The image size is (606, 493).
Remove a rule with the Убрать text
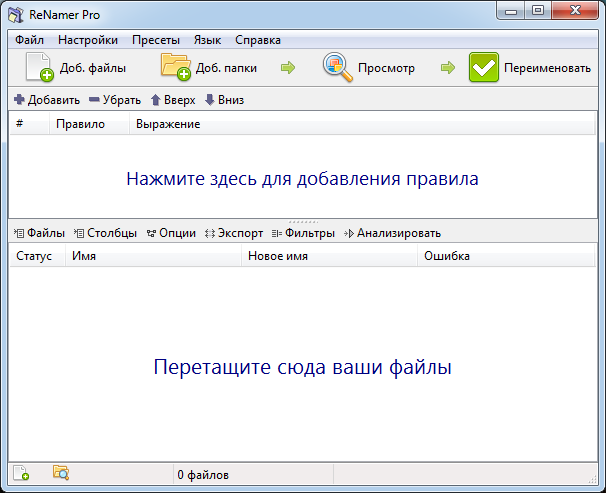tap(122, 100)
